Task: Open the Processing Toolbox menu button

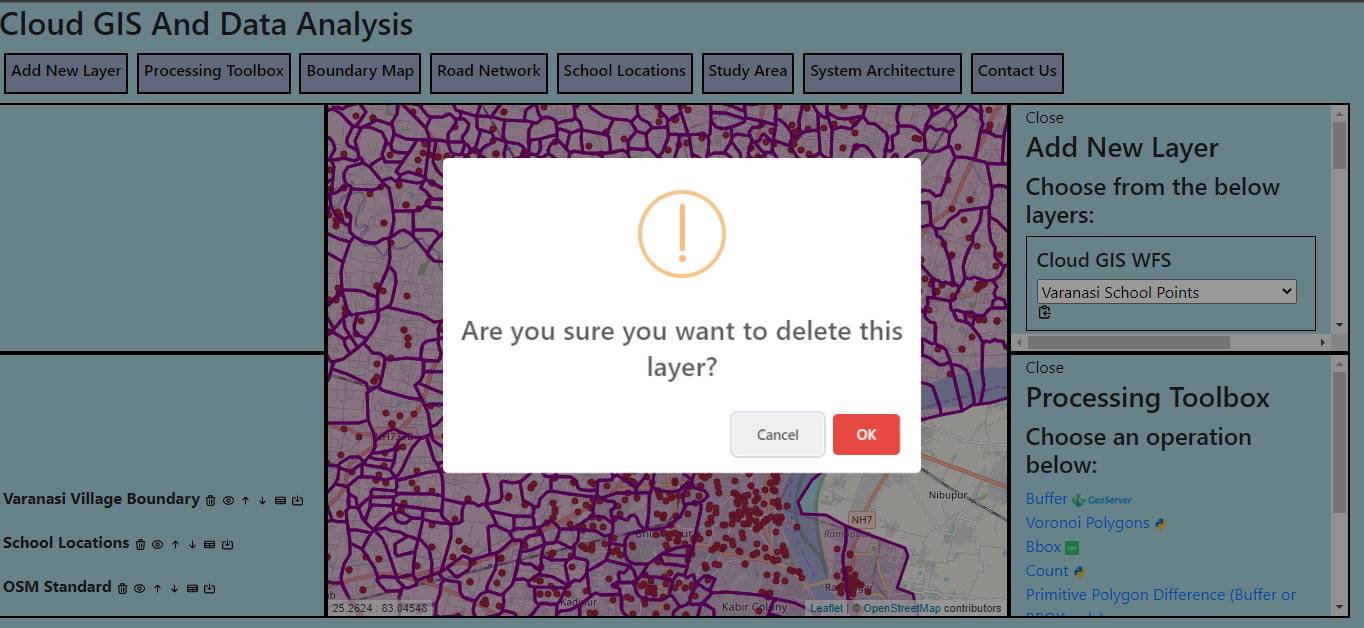Action: coord(214,72)
